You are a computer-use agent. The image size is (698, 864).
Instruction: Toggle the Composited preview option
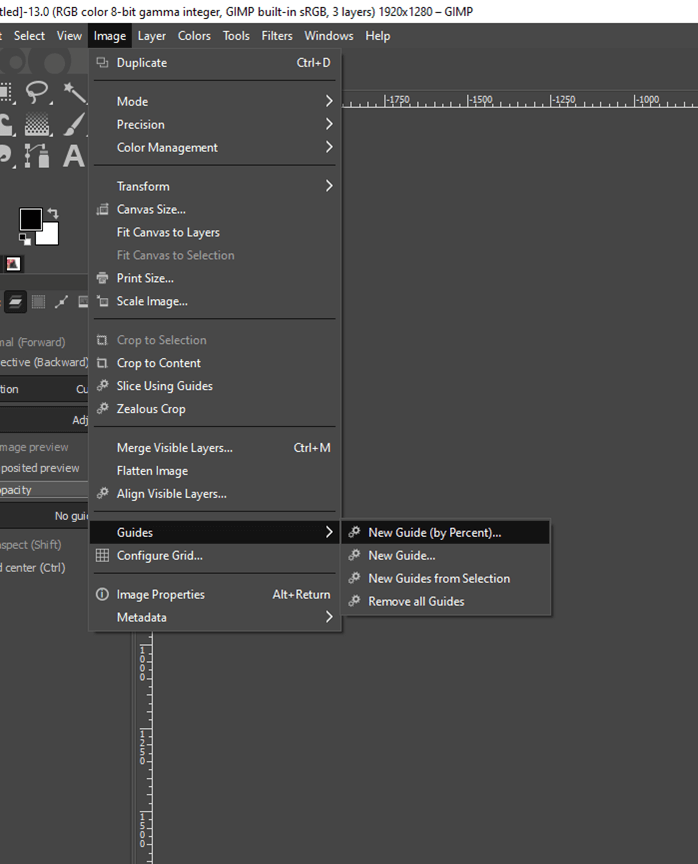click(40, 468)
